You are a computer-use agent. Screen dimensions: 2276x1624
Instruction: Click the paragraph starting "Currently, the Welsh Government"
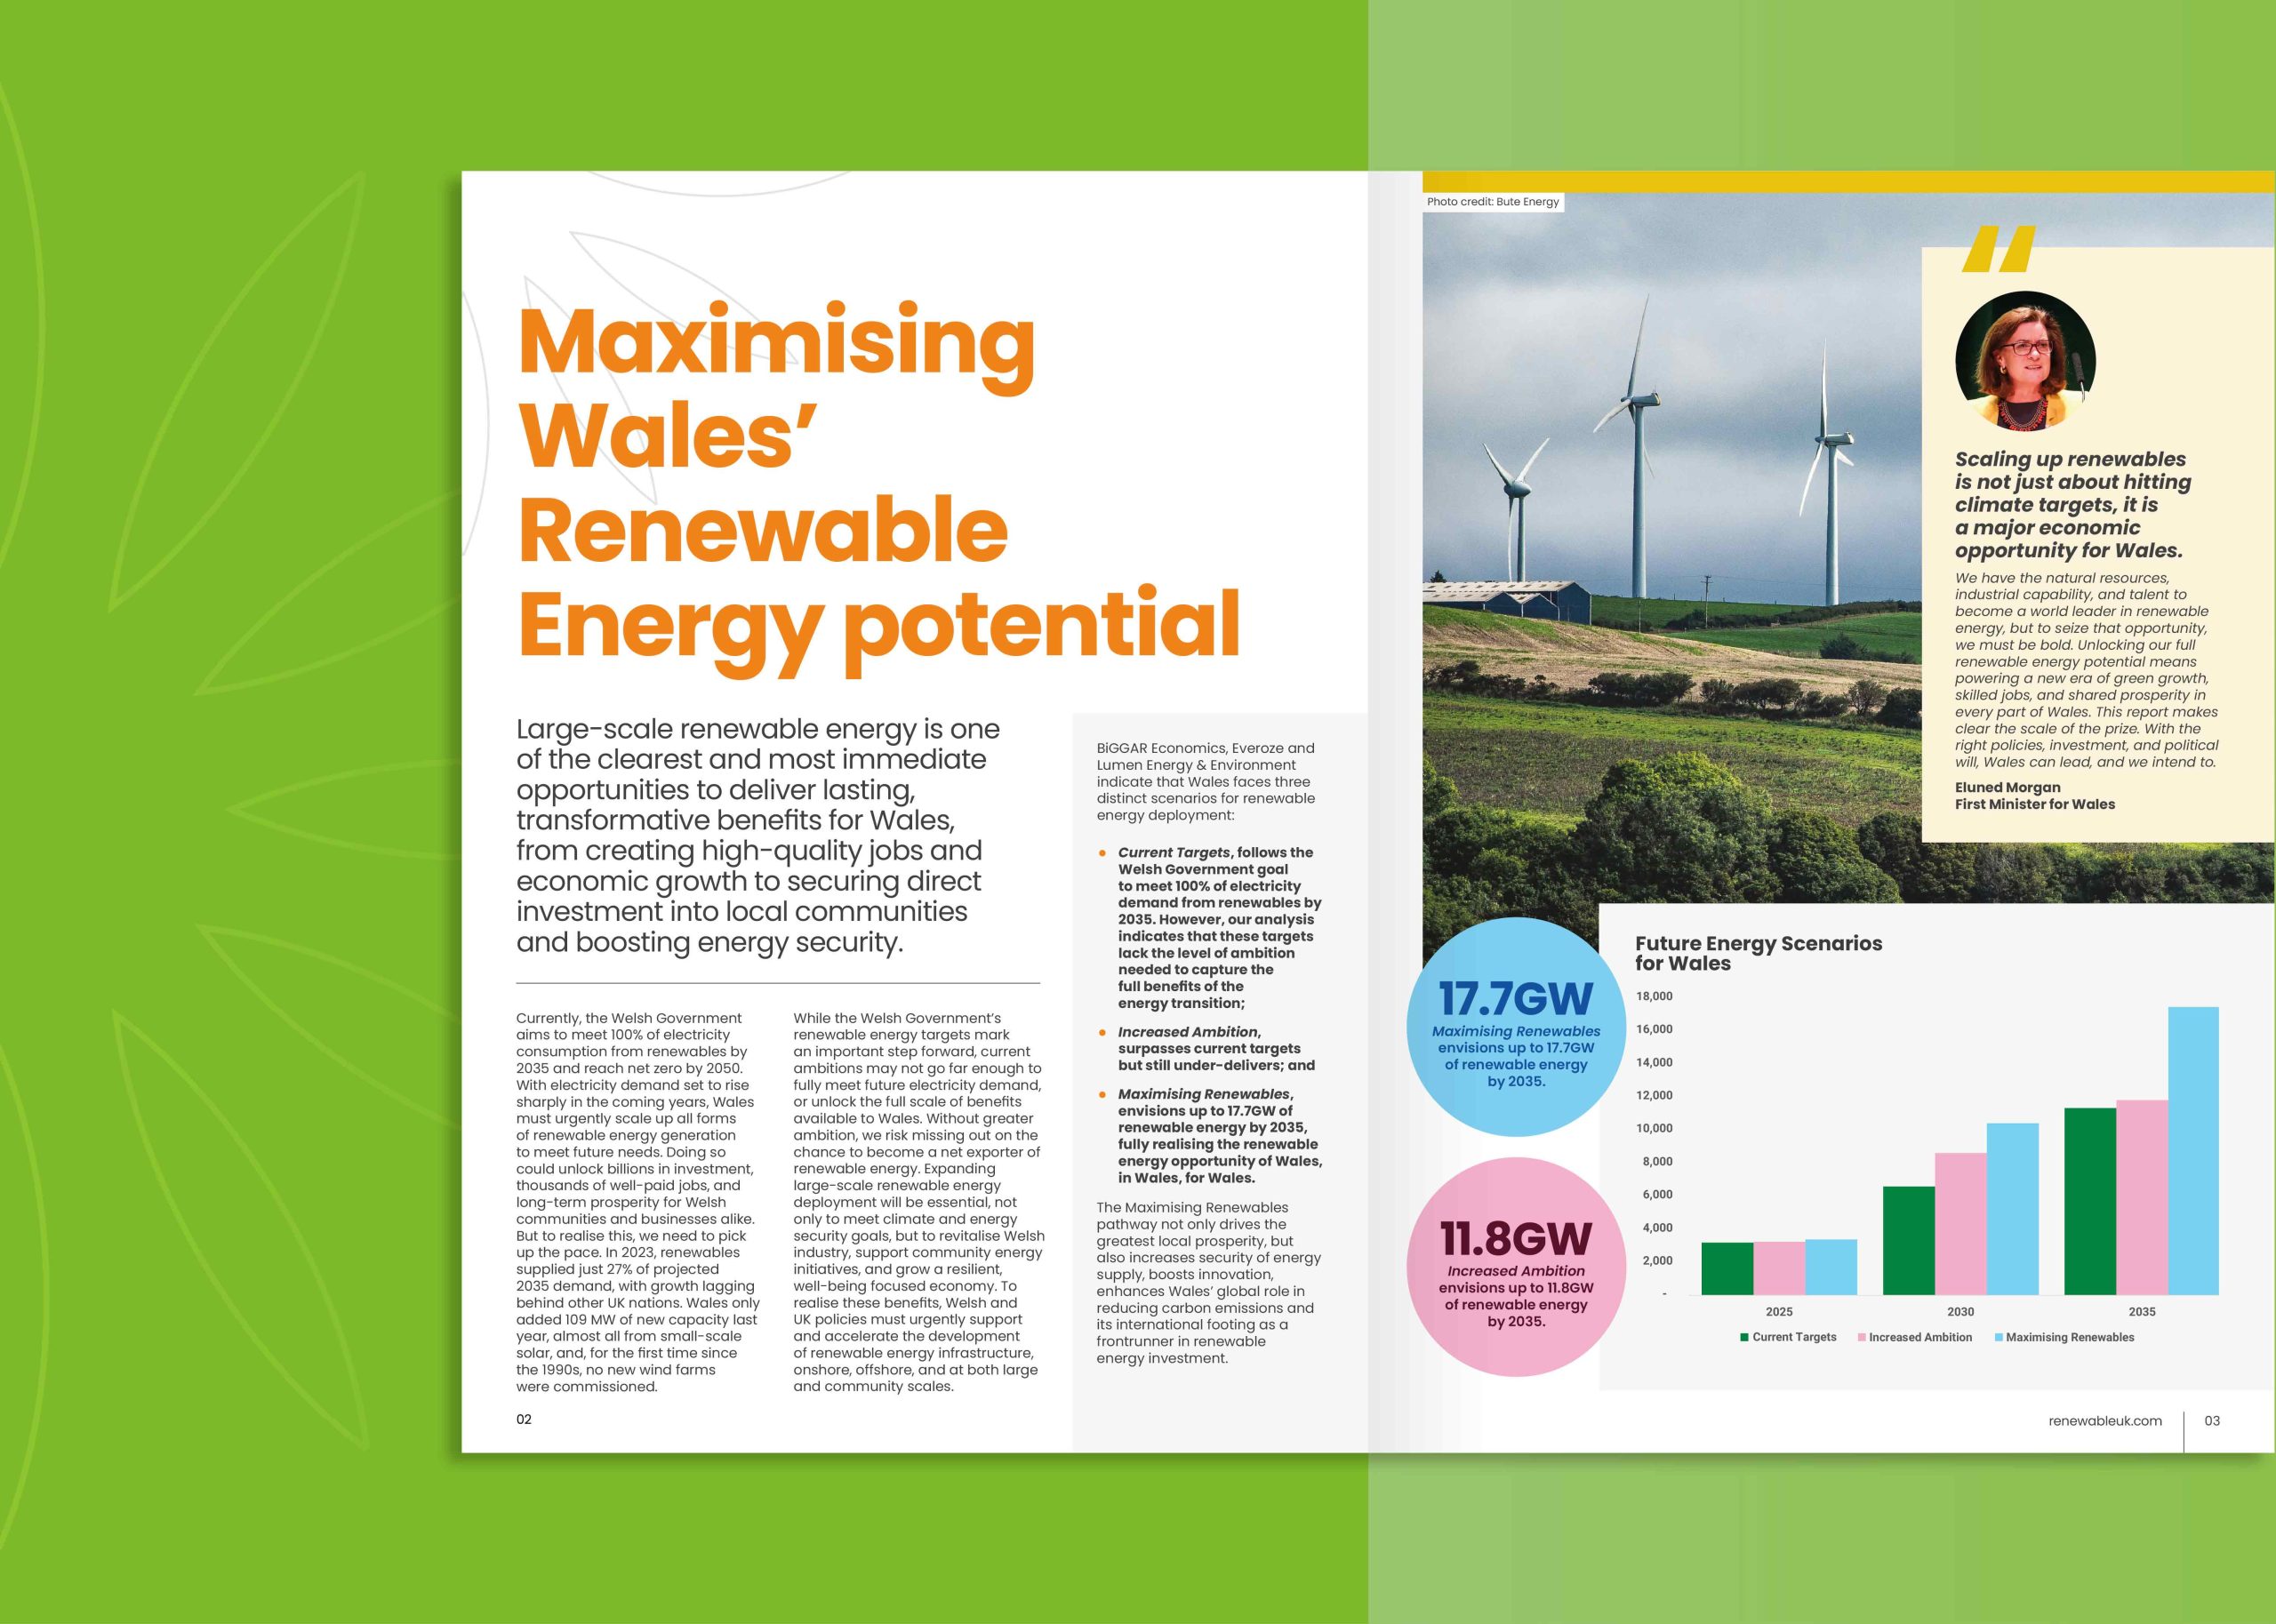638,1202
